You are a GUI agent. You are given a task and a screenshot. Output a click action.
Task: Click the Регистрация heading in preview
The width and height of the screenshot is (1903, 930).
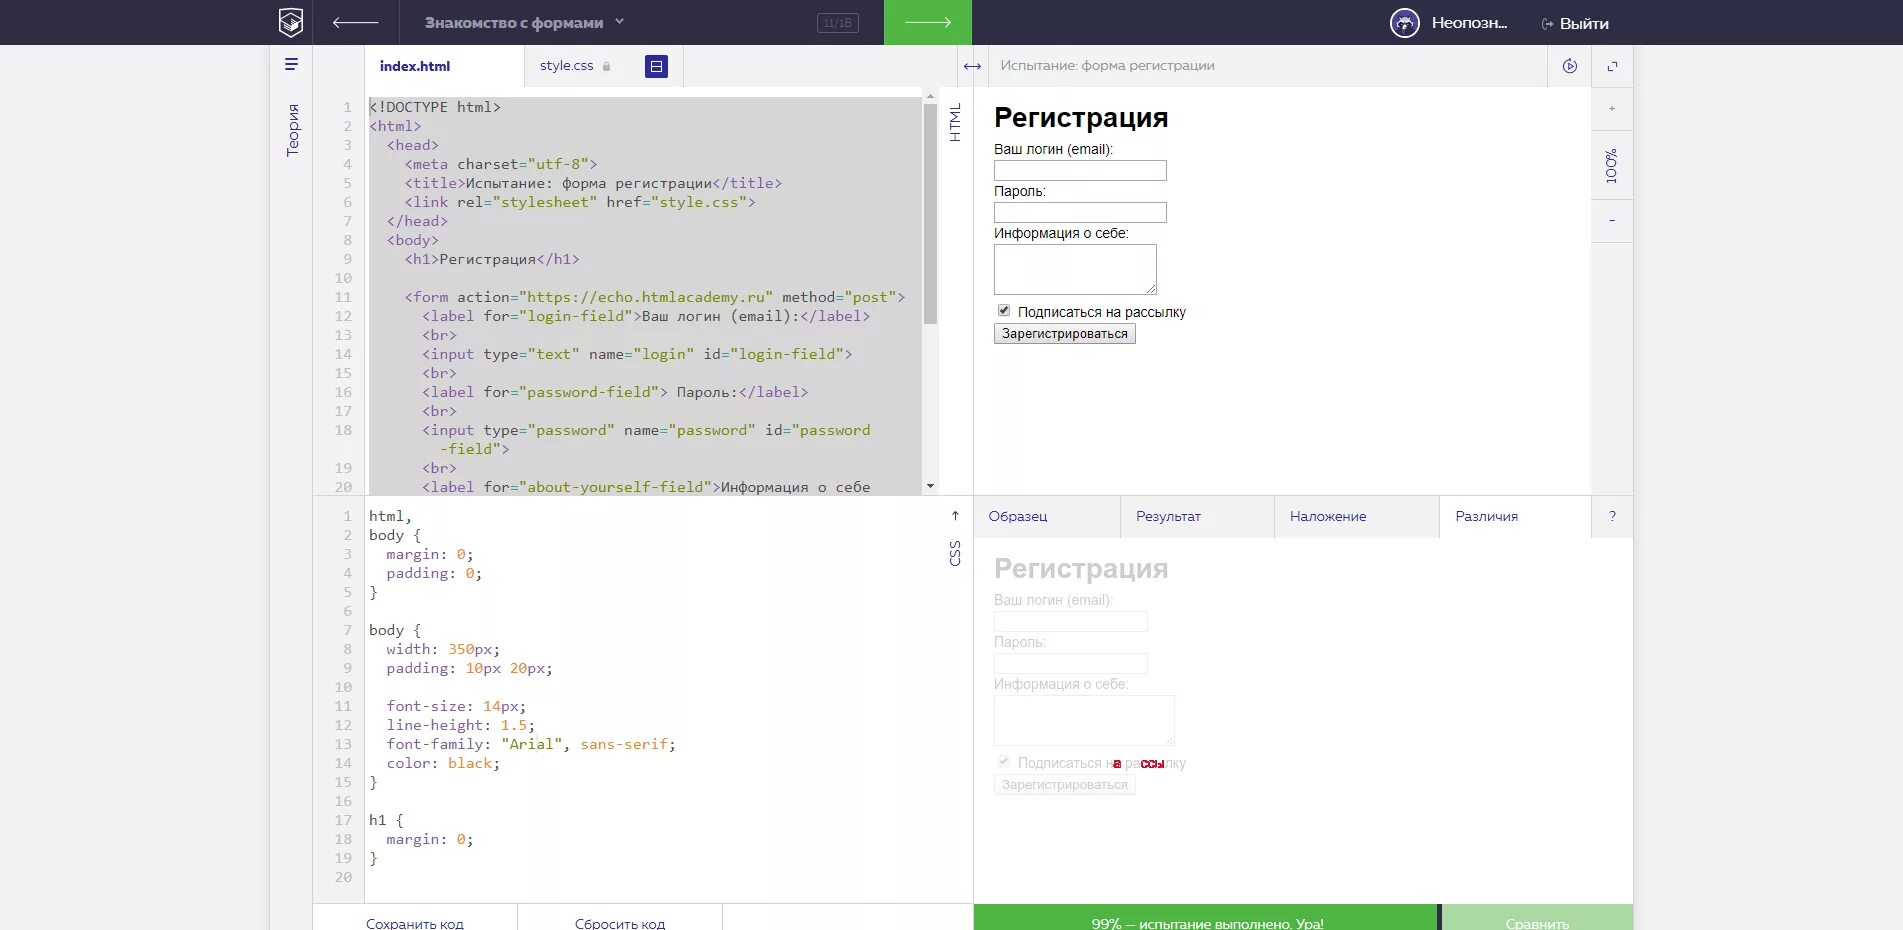pyautogui.click(x=1081, y=118)
